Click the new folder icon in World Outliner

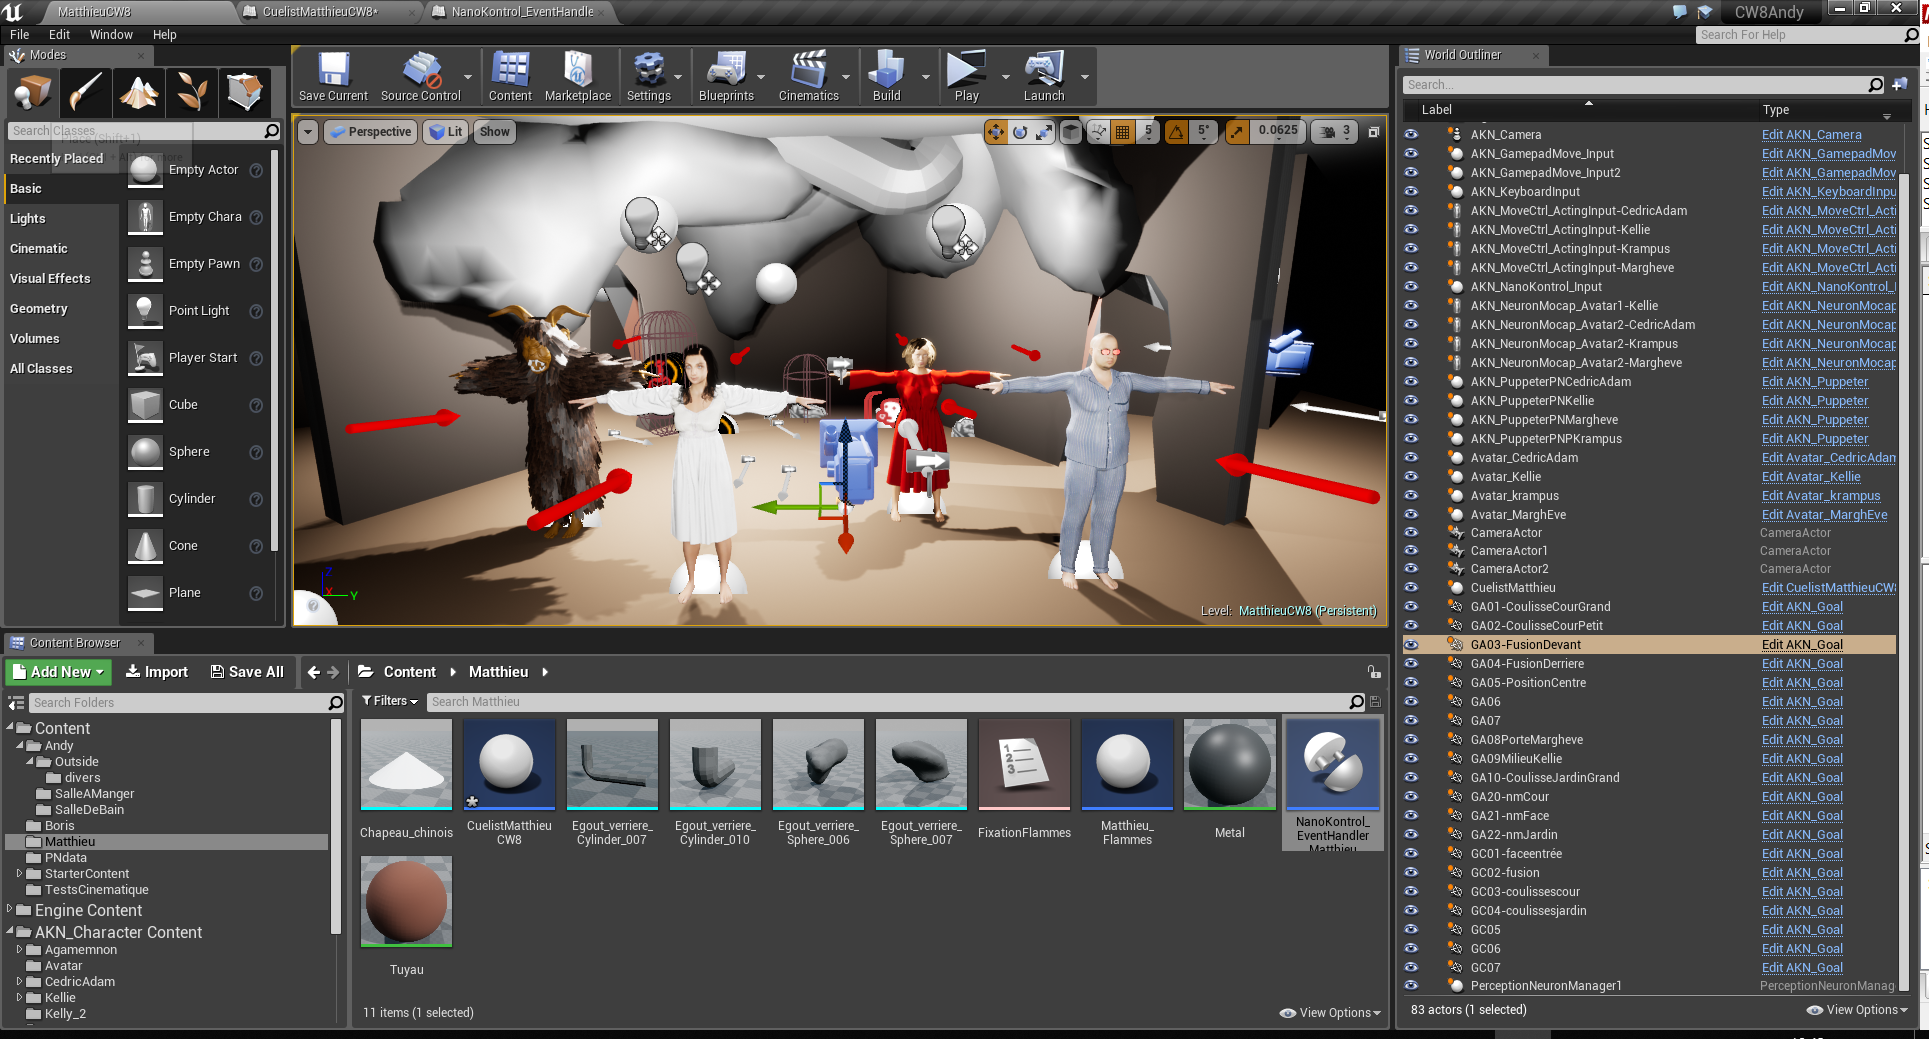tap(1900, 85)
